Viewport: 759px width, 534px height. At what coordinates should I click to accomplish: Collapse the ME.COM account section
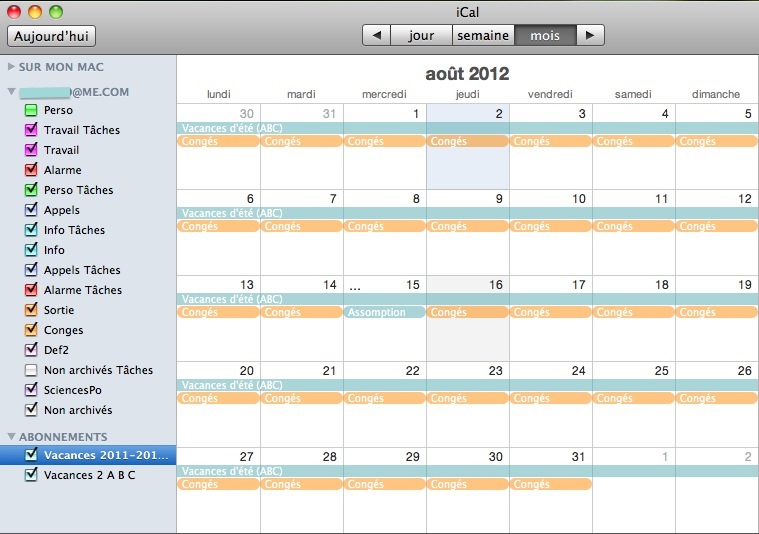(12, 91)
